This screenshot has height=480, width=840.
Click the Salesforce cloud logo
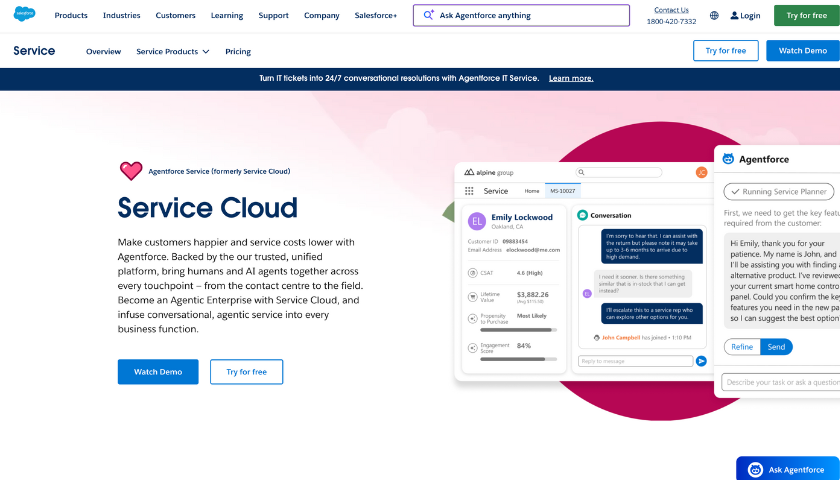24,14
